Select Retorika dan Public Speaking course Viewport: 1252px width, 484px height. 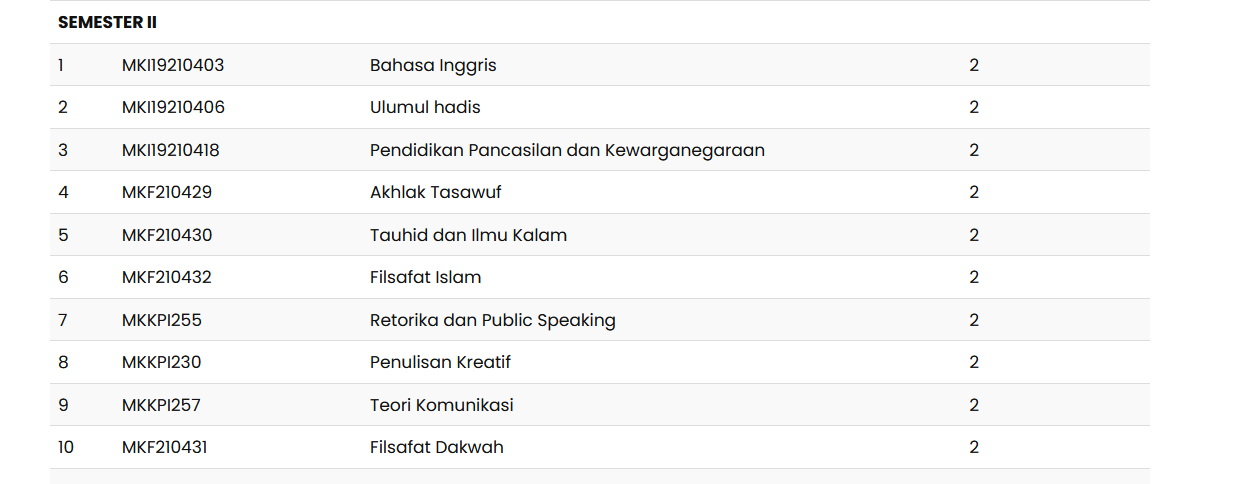click(492, 320)
